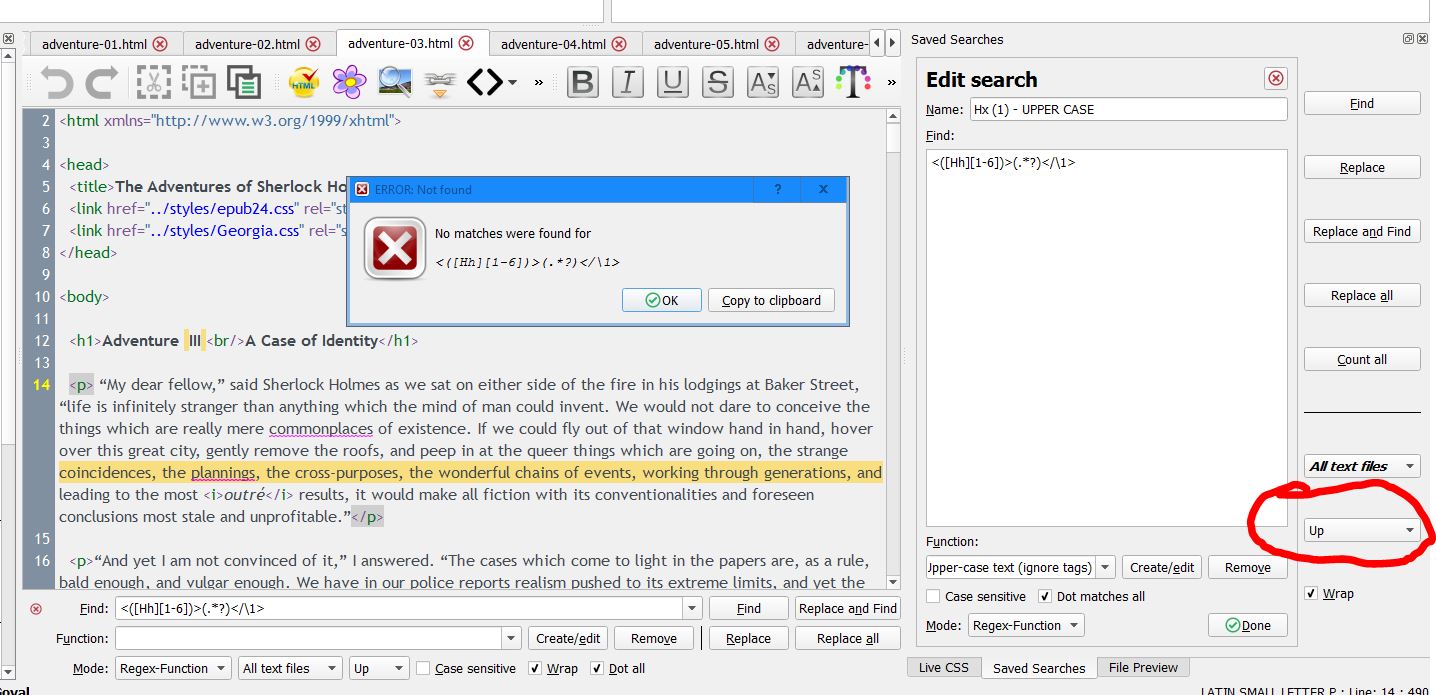Open the tag icon dropdown arrow
Viewport: 1436px width, 695px height.
[x=512, y=82]
